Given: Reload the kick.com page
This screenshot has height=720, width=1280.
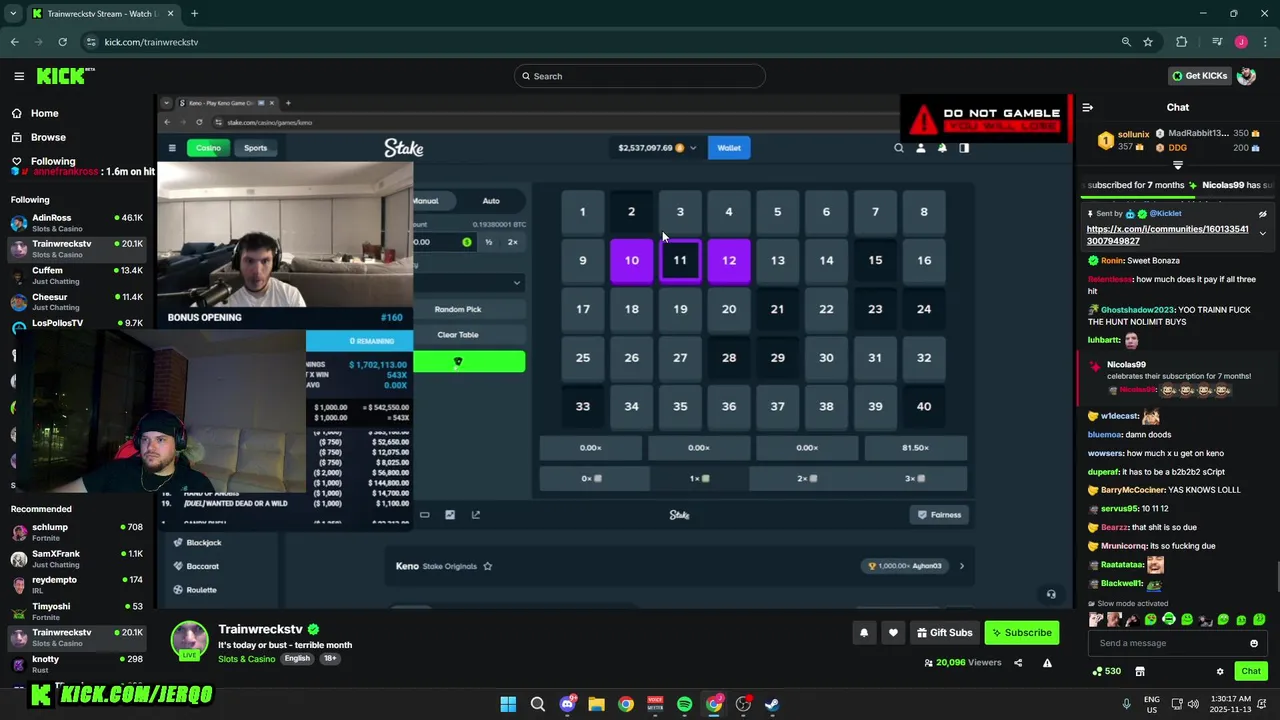Looking at the screenshot, I should (62, 42).
